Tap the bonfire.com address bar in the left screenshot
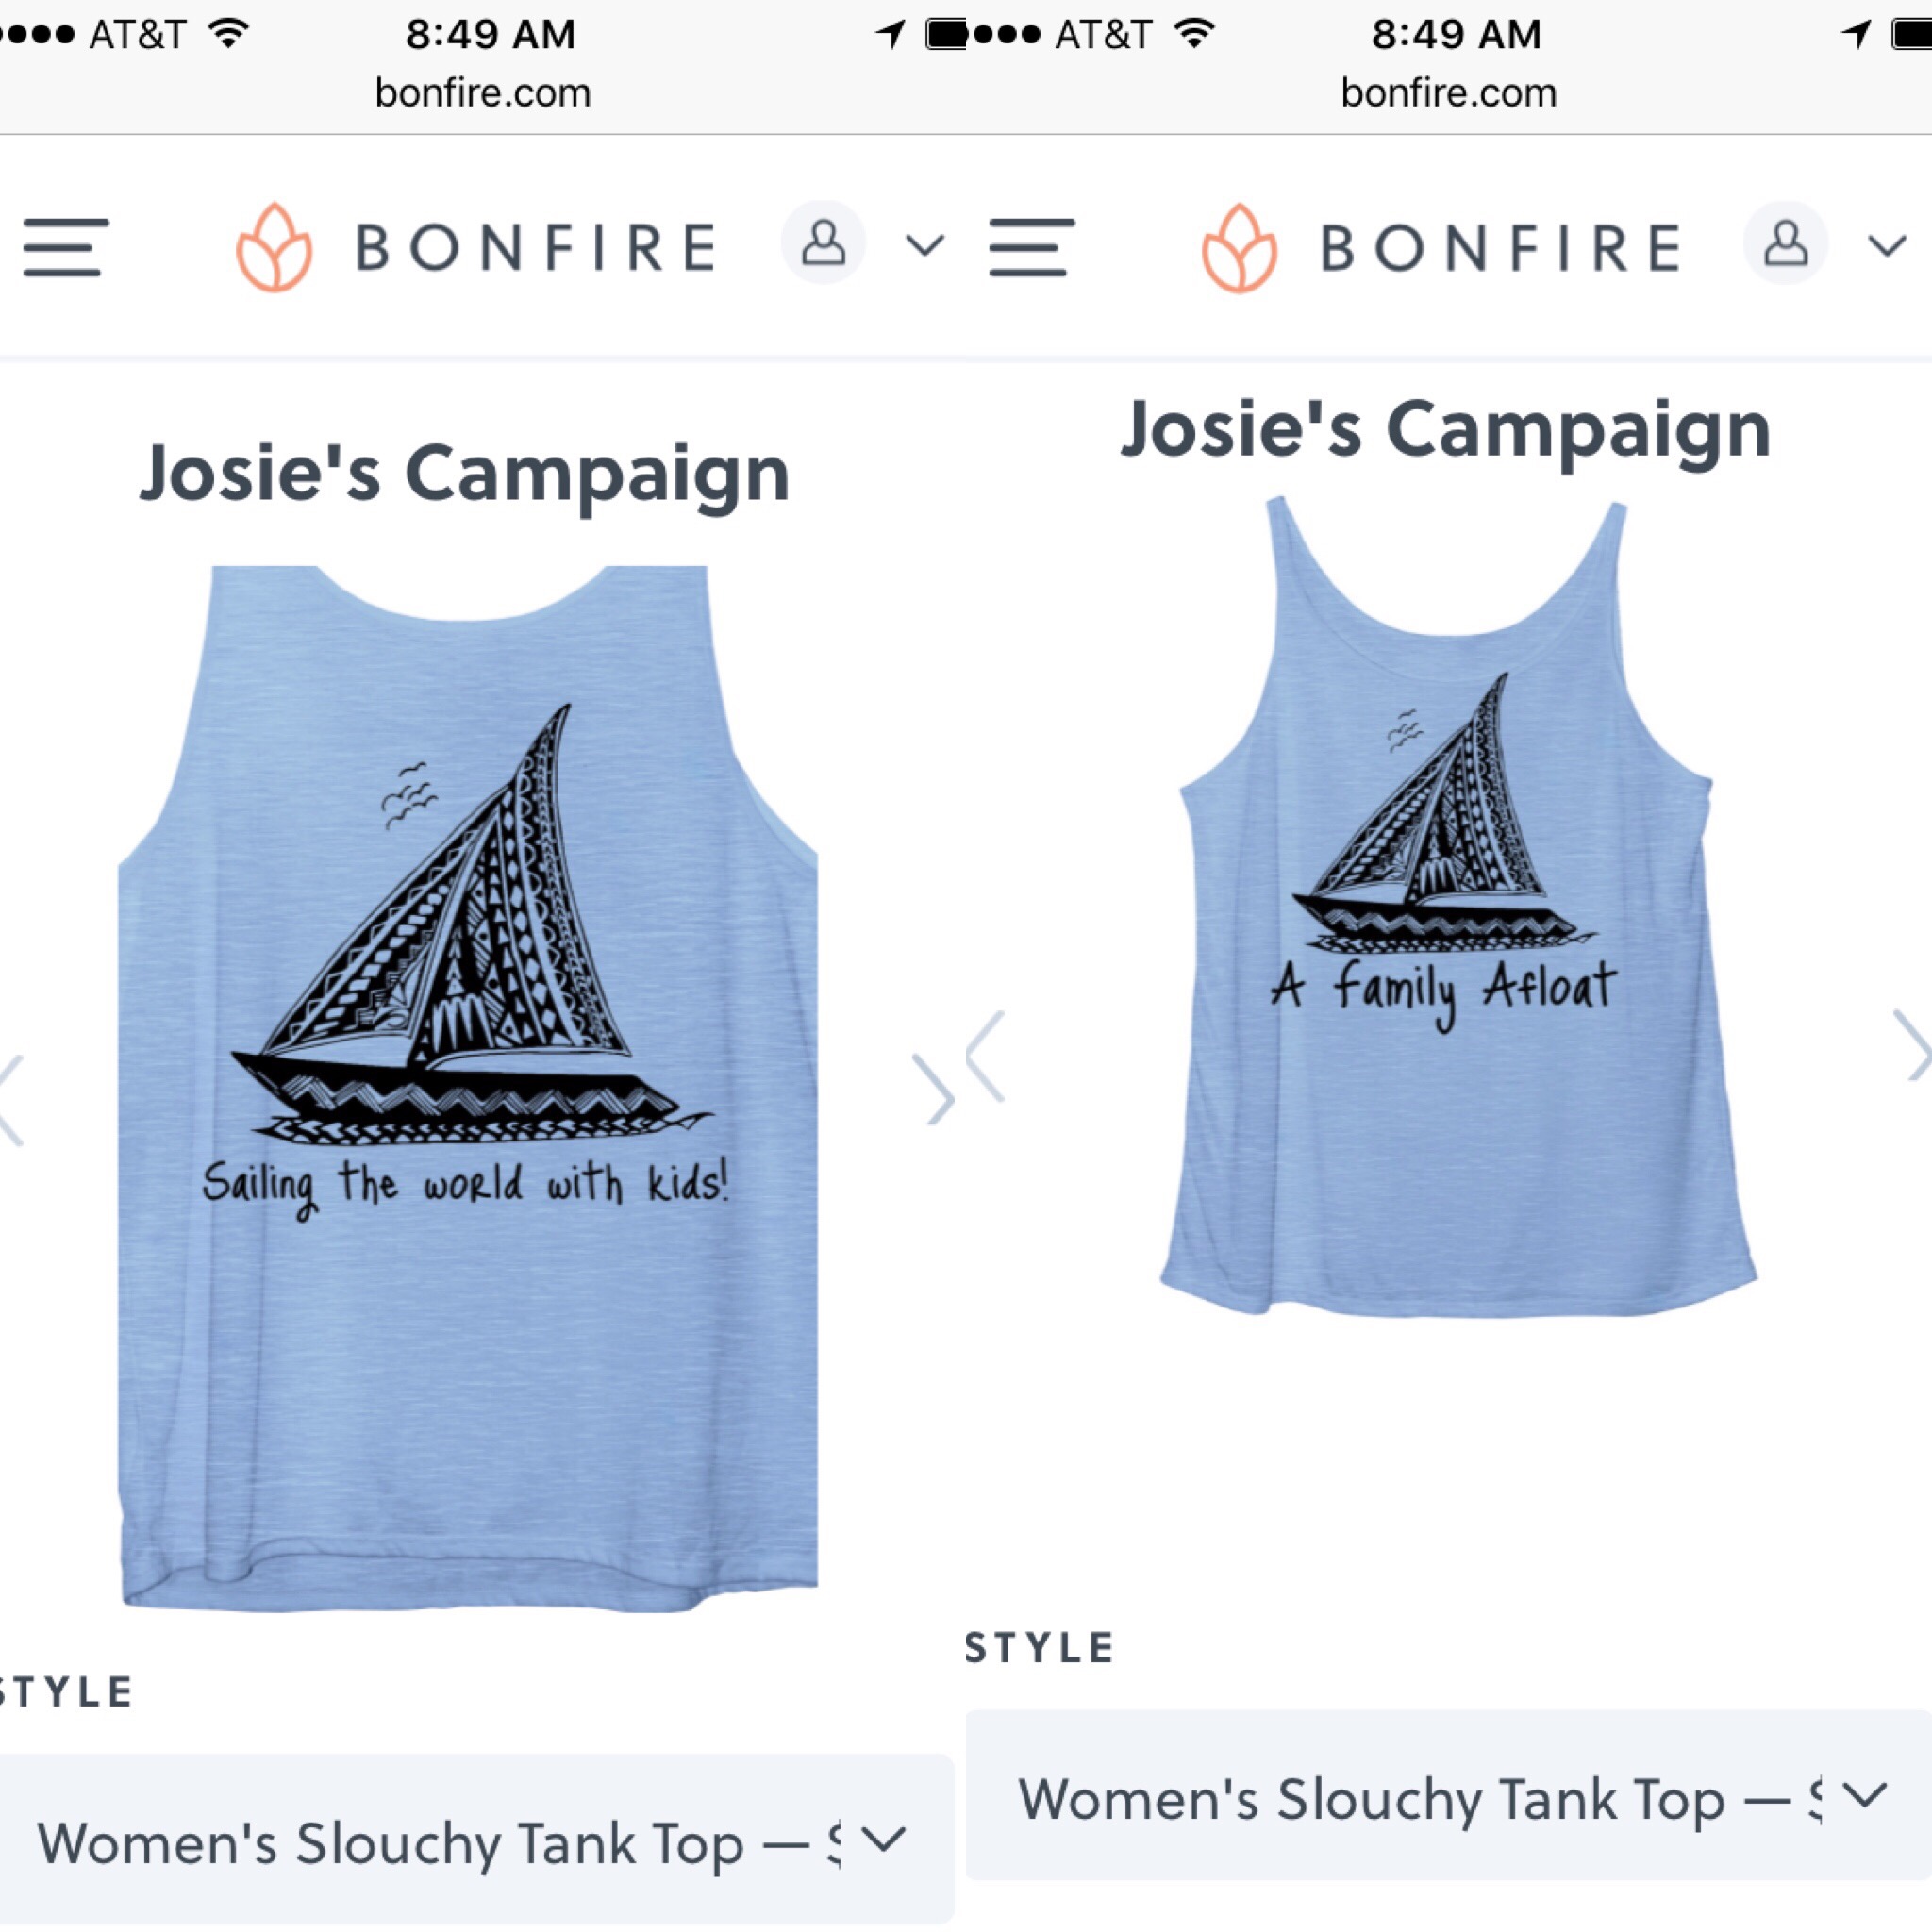The image size is (1932, 1932). click(483, 93)
